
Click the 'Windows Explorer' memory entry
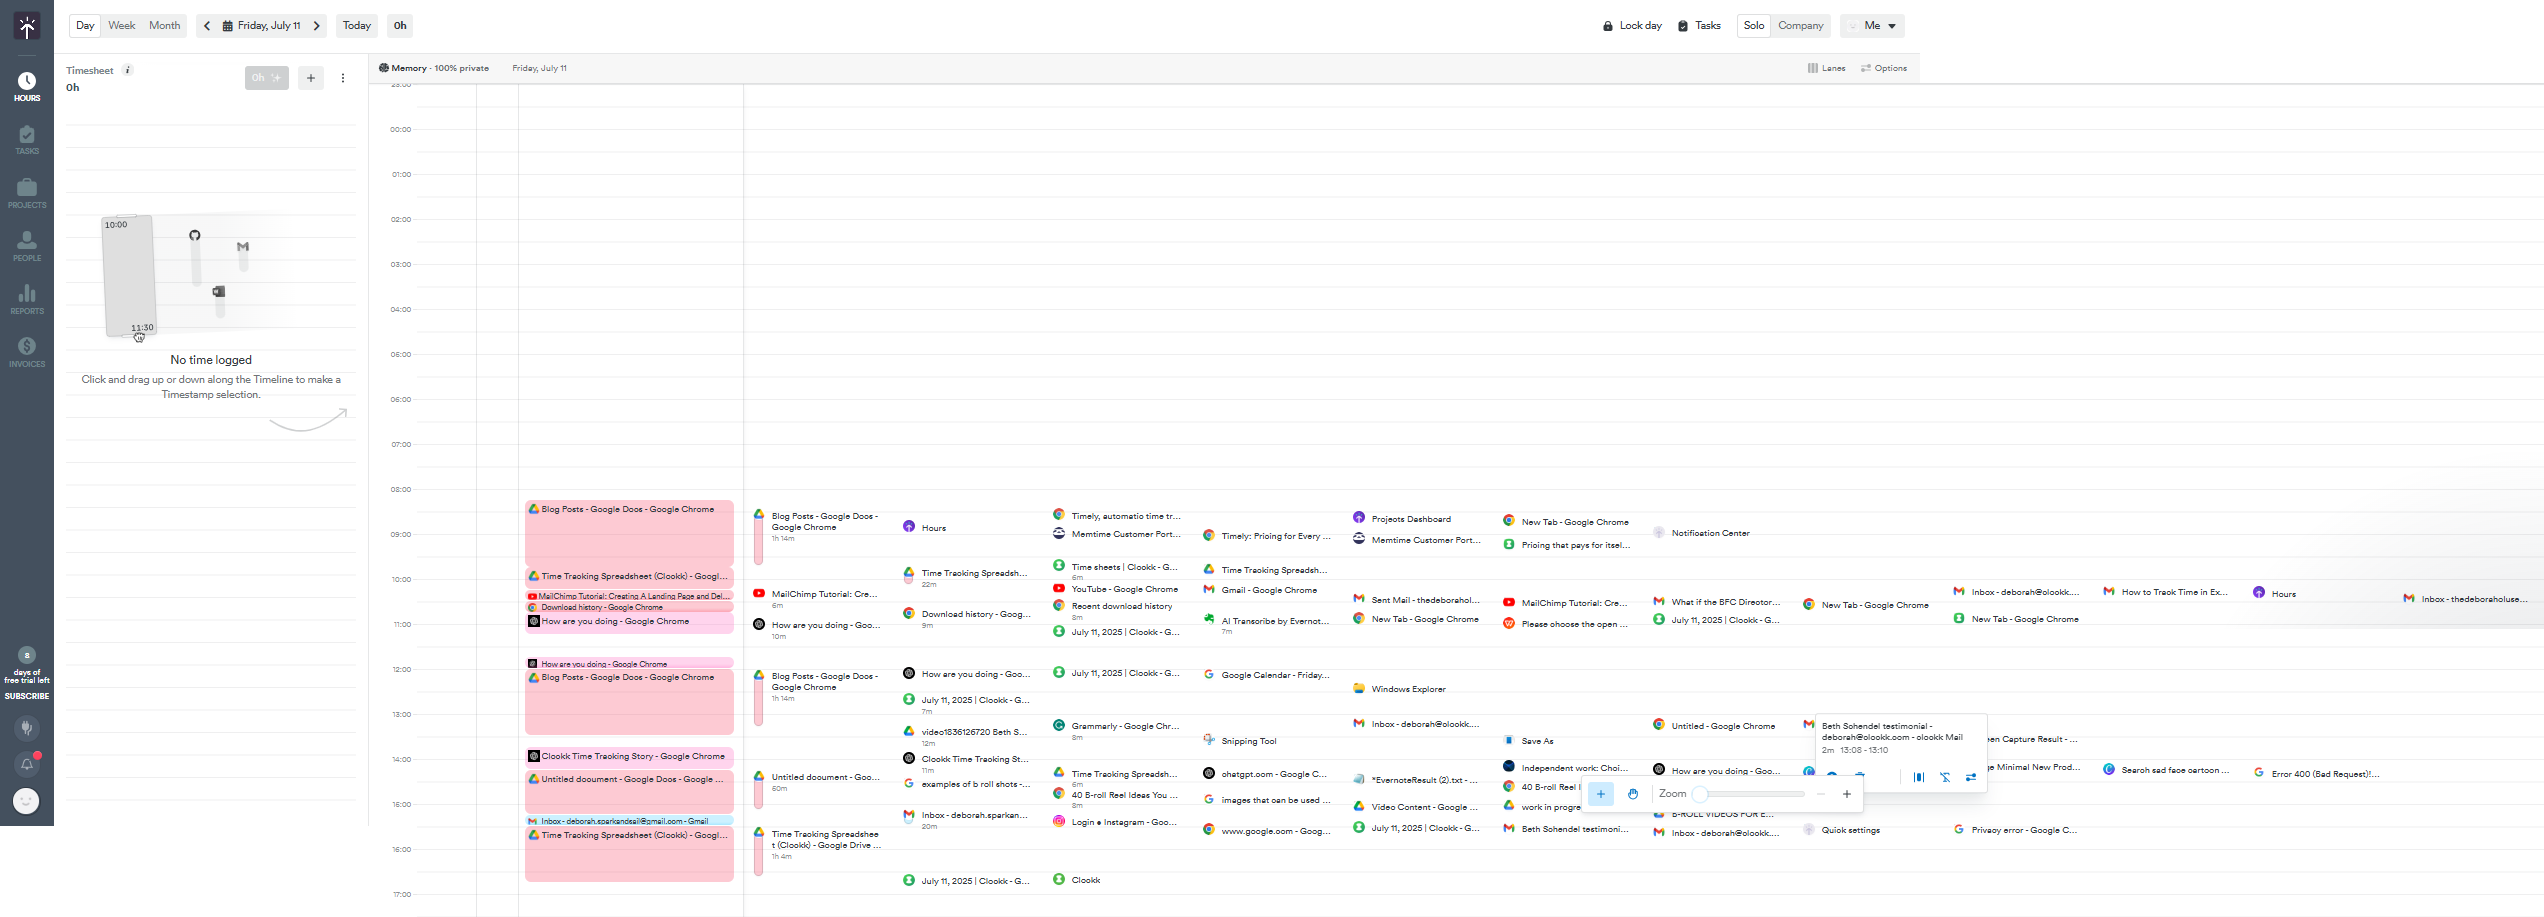click(x=1399, y=688)
